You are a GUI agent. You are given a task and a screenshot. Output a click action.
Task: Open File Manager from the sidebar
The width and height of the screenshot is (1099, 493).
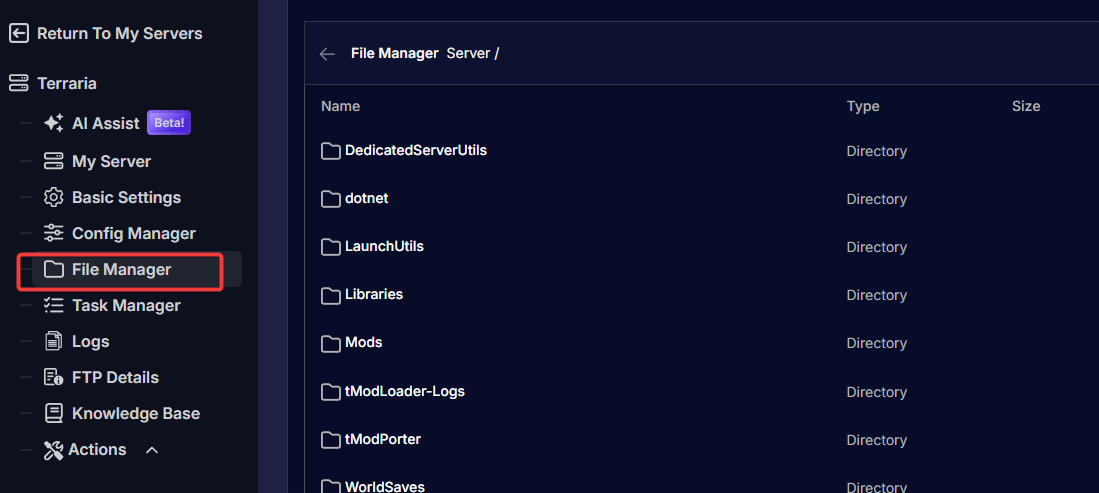pos(120,270)
